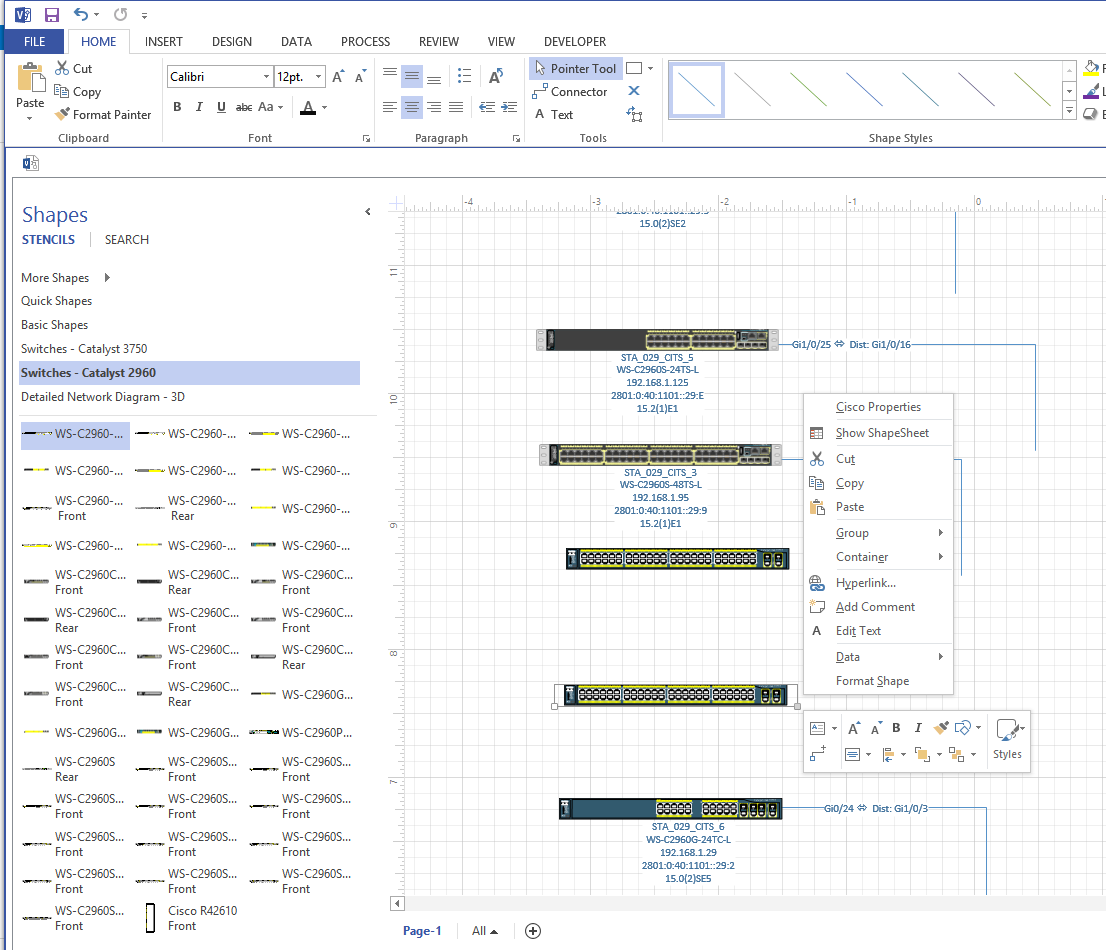This screenshot has width=1106, height=950.
Task: Apply the gray line shape style
Action: pyautogui.click(x=753, y=90)
